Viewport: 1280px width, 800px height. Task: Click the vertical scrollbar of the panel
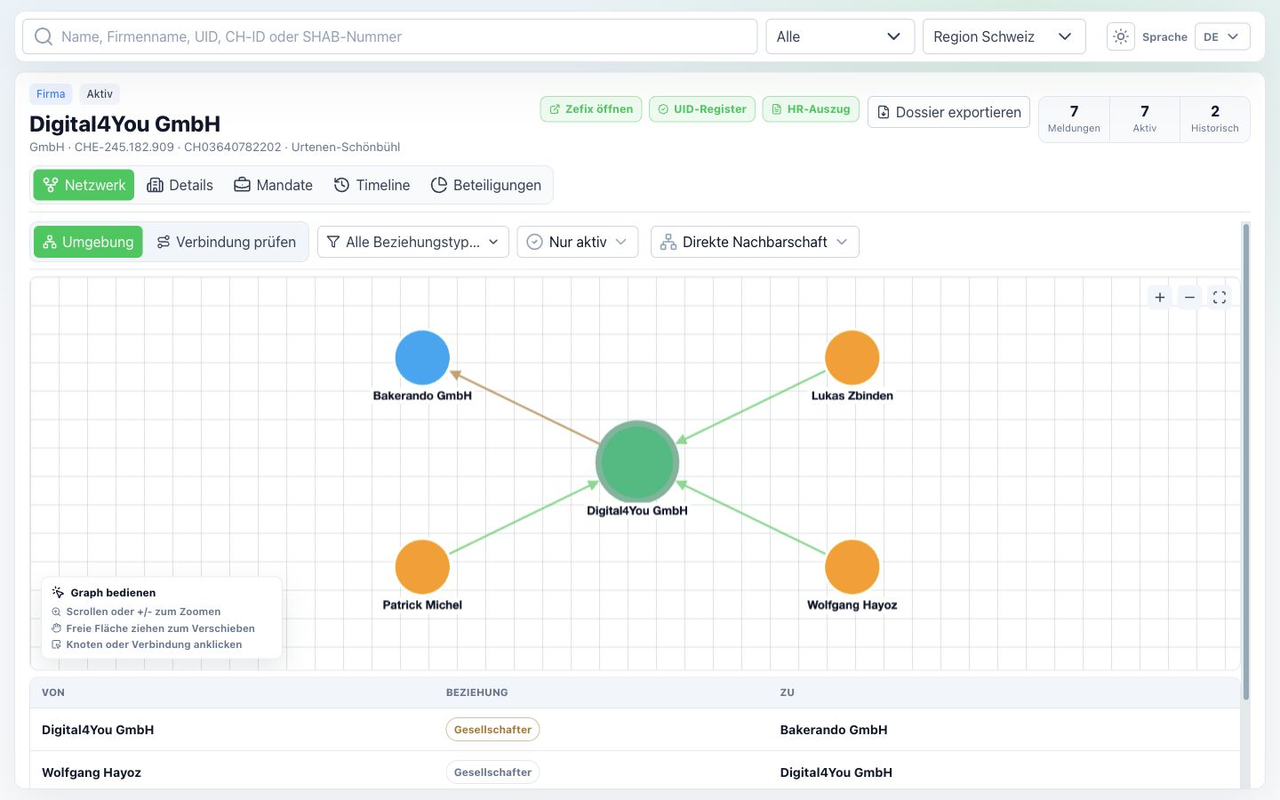pyautogui.click(x=1246, y=460)
